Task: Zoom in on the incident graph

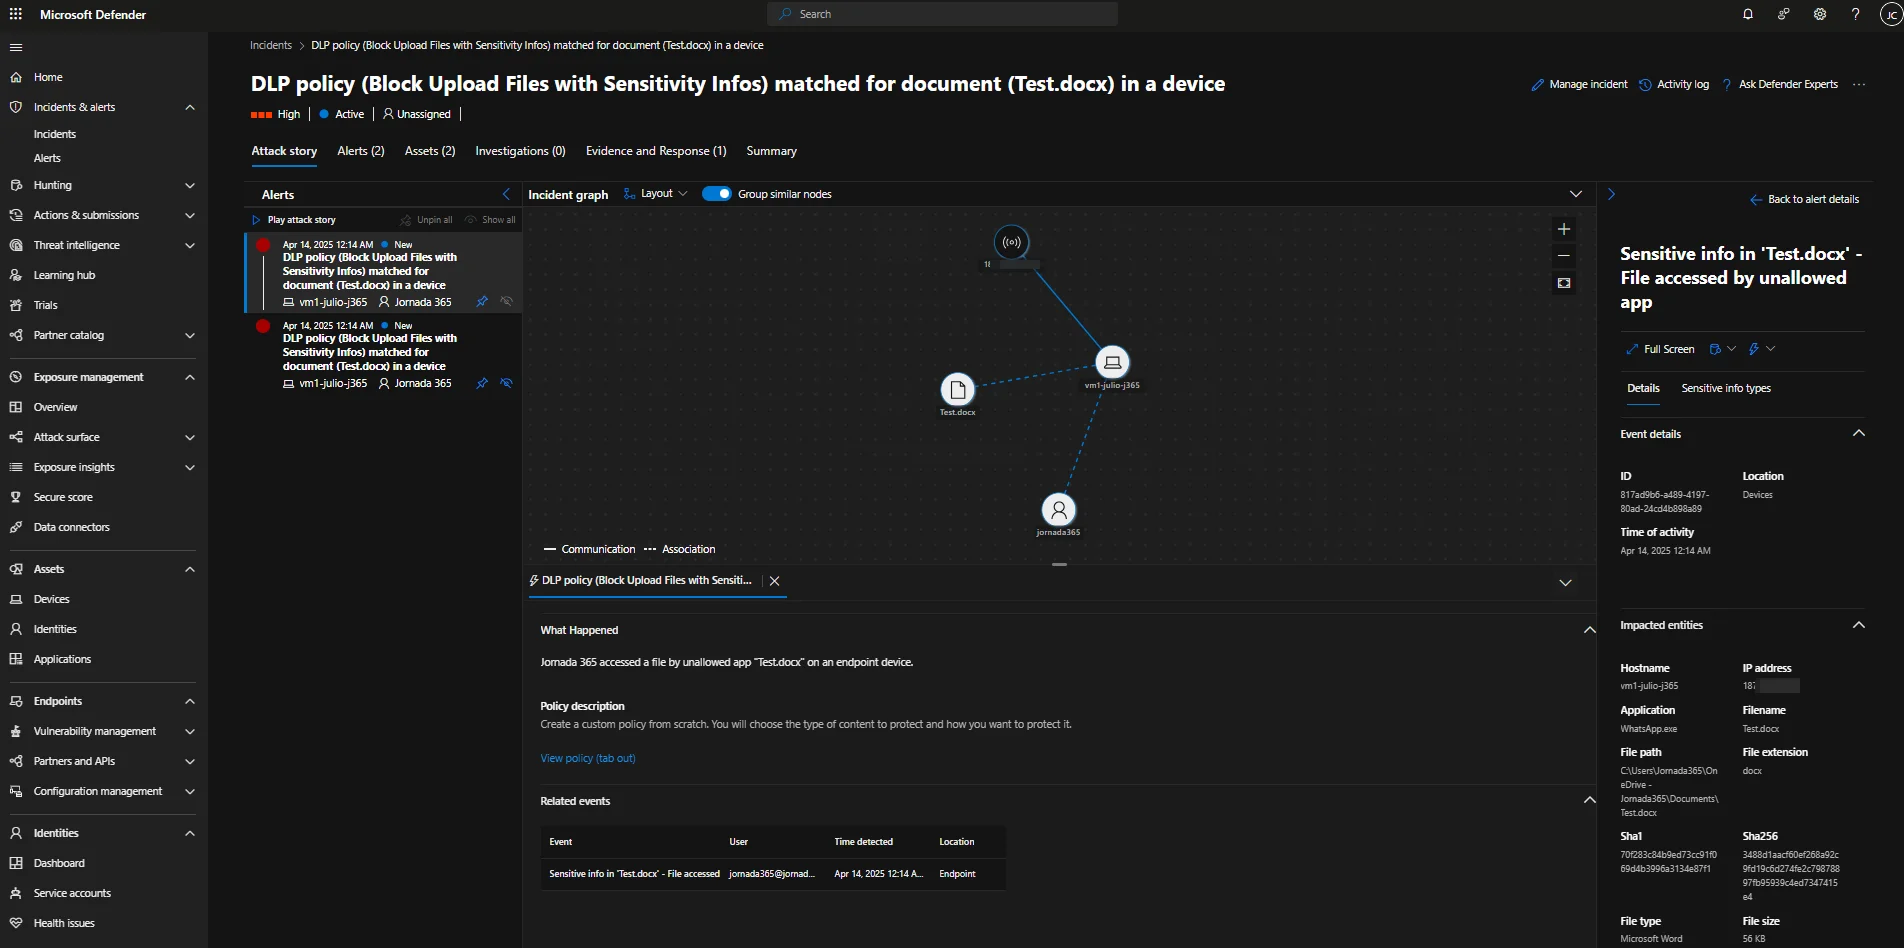Action: (x=1564, y=229)
